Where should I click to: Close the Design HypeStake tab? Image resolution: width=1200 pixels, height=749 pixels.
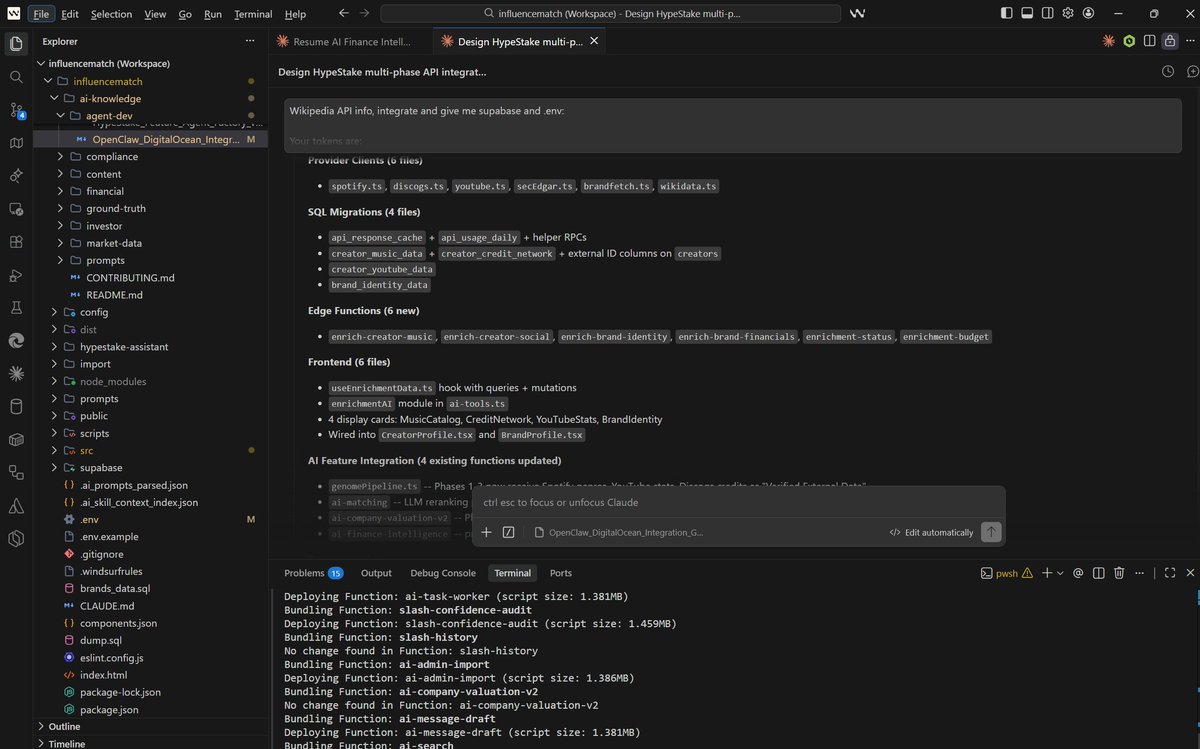(x=594, y=41)
